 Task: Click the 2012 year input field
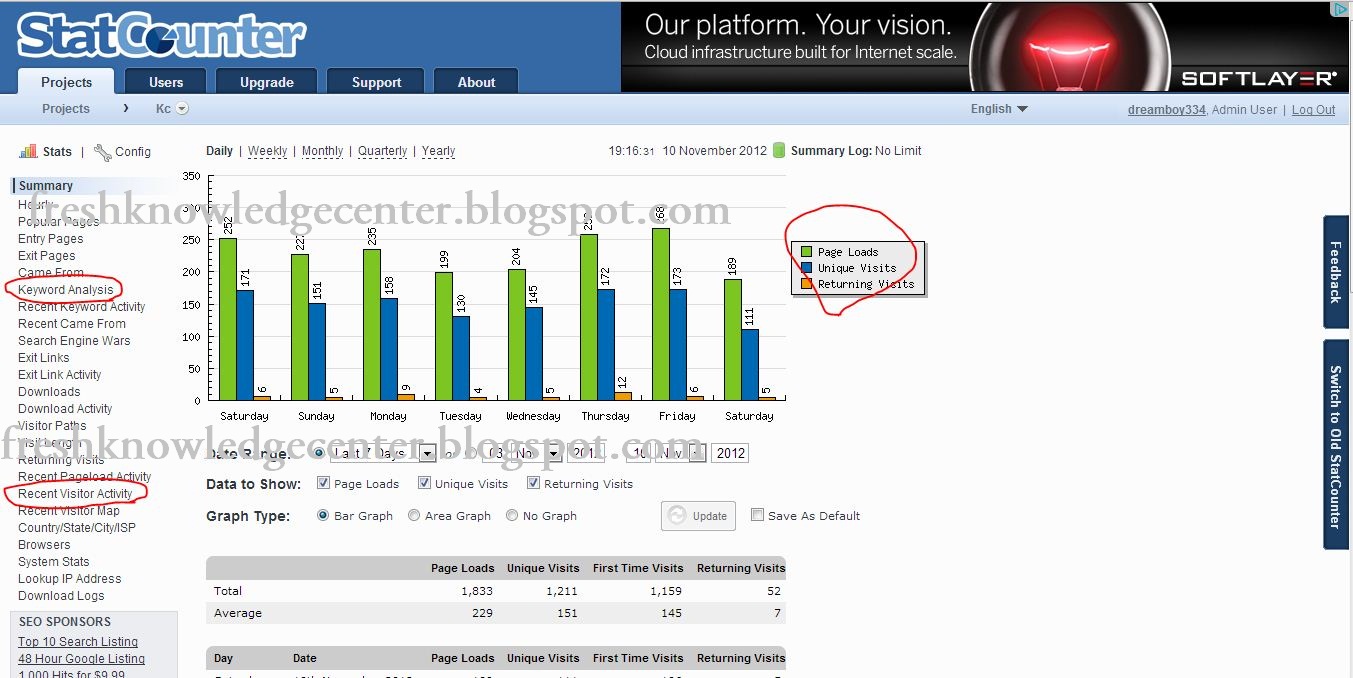click(x=729, y=452)
